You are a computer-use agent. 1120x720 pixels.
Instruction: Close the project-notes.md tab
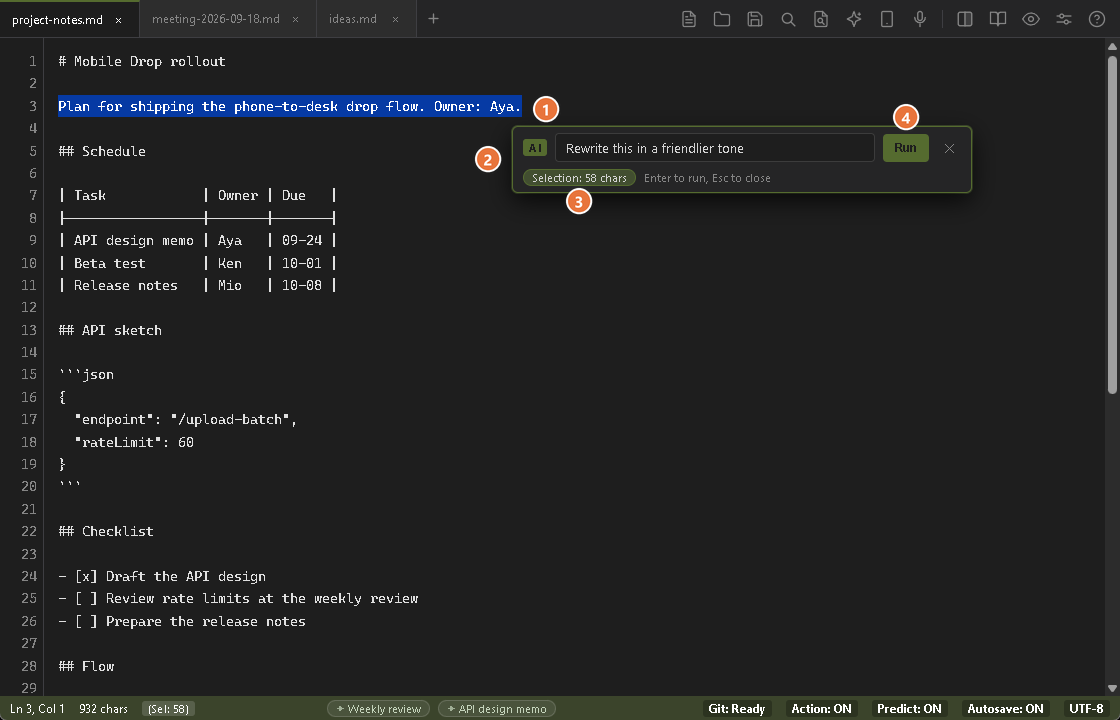coord(119,20)
